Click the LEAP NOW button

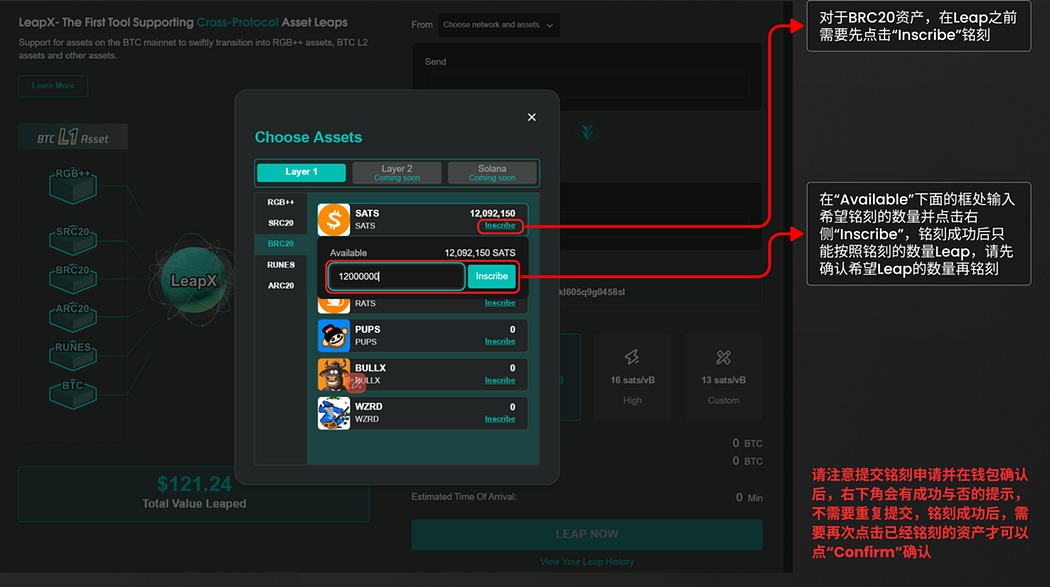(x=587, y=534)
